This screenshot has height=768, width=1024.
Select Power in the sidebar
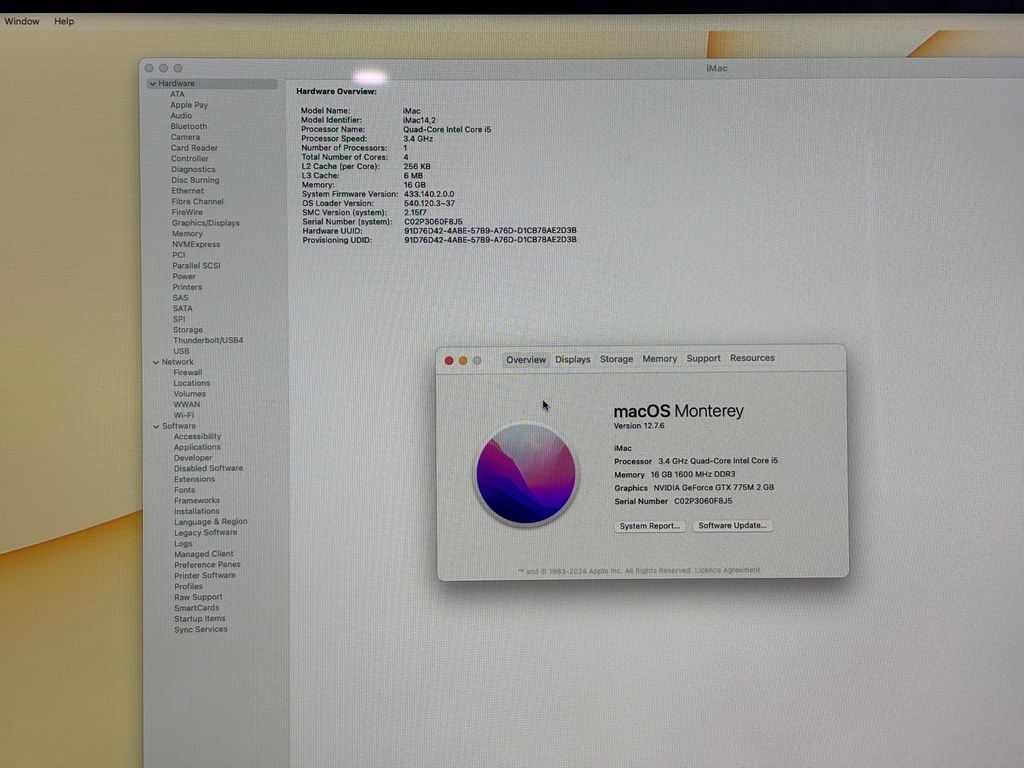click(184, 276)
